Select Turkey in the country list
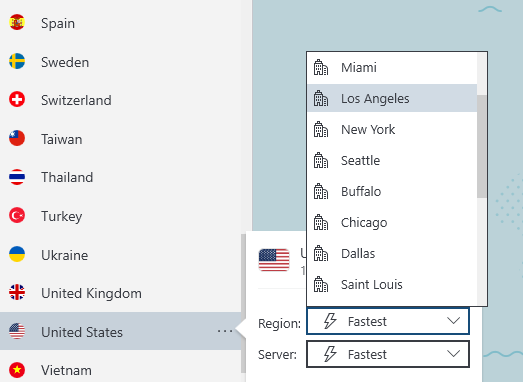This screenshot has height=382, width=523. 120,216
